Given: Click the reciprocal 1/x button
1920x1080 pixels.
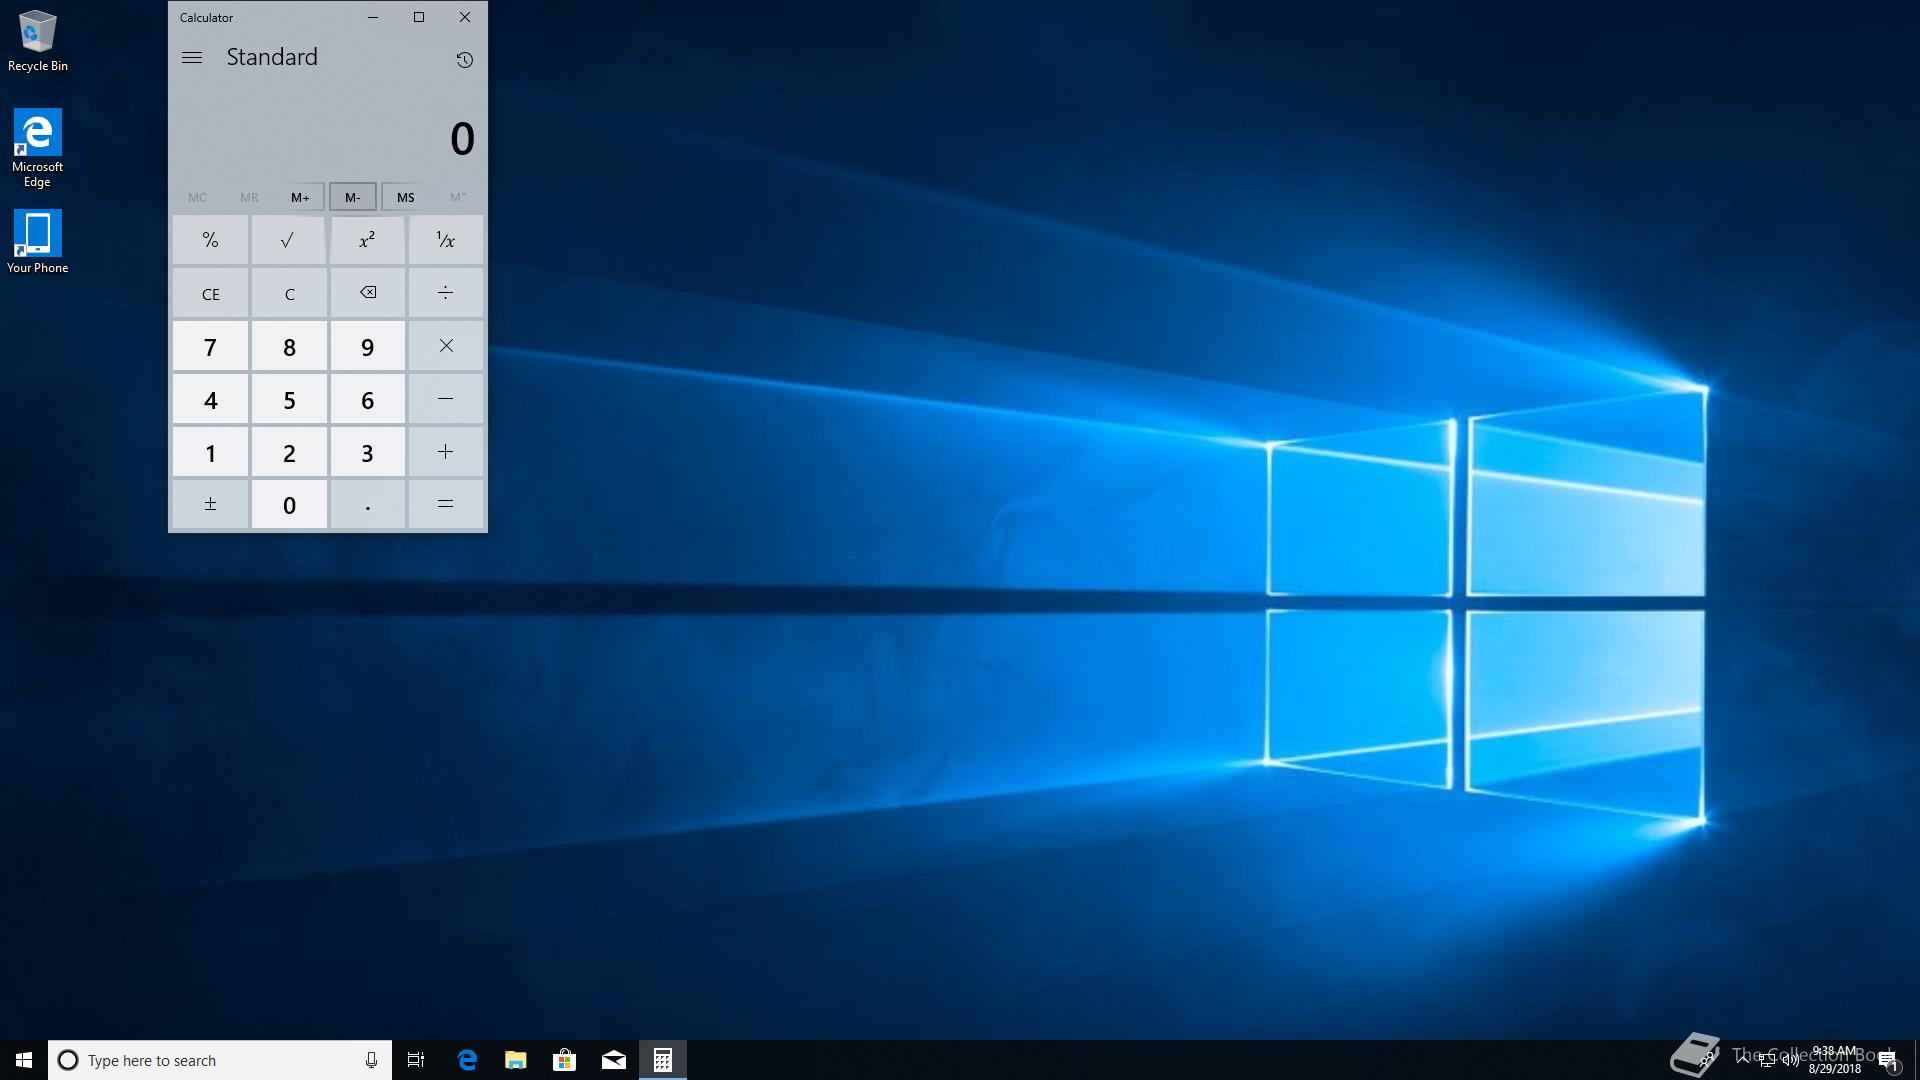Looking at the screenshot, I should point(446,240).
